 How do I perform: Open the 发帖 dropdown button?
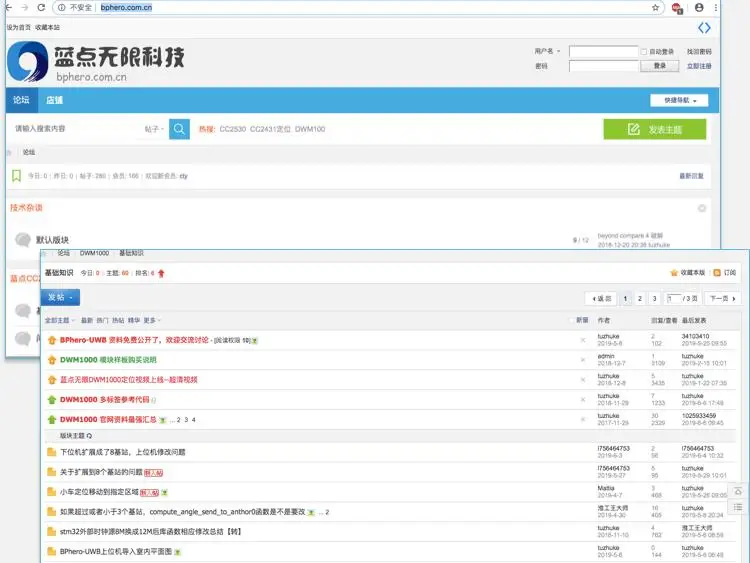tap(60, 298)
